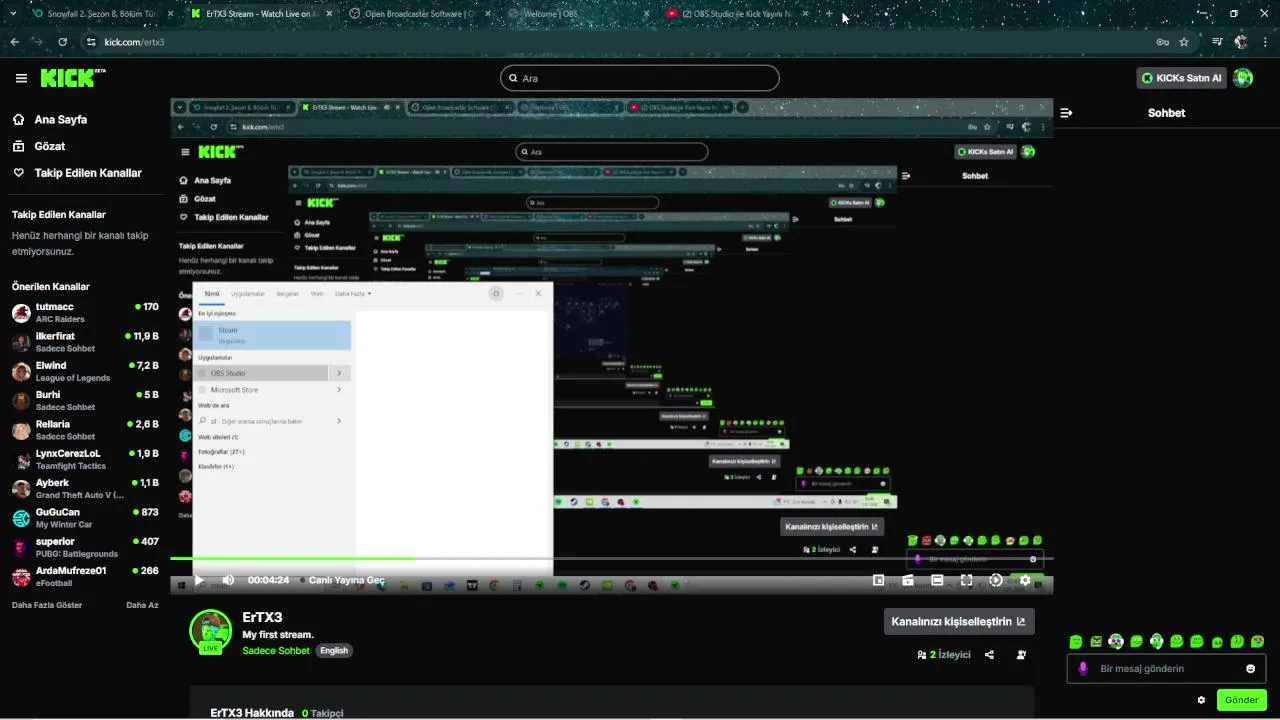Click Daha Fazla Göster
The image size is (1280, 720).
[47, 605]
